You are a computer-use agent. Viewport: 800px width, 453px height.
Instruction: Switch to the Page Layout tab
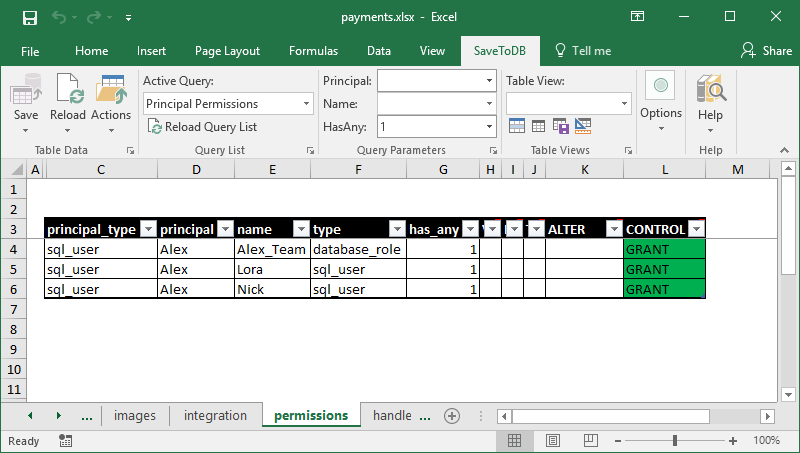pyautogui.click(x=227, y=51)
